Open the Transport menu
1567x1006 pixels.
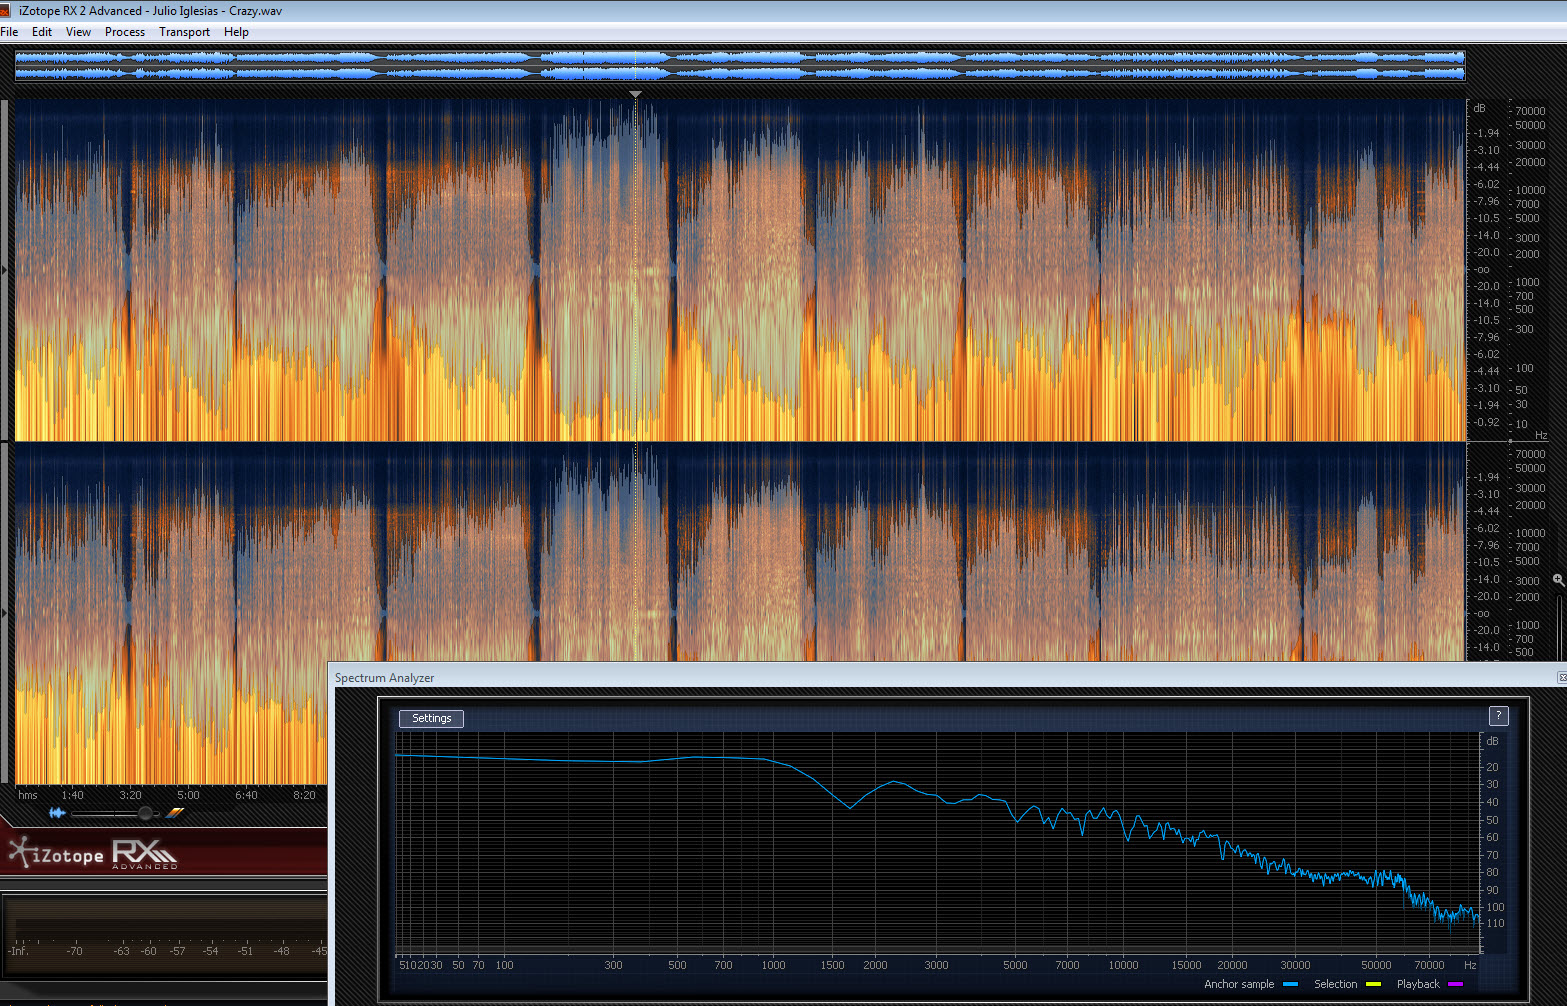[184, 32]
